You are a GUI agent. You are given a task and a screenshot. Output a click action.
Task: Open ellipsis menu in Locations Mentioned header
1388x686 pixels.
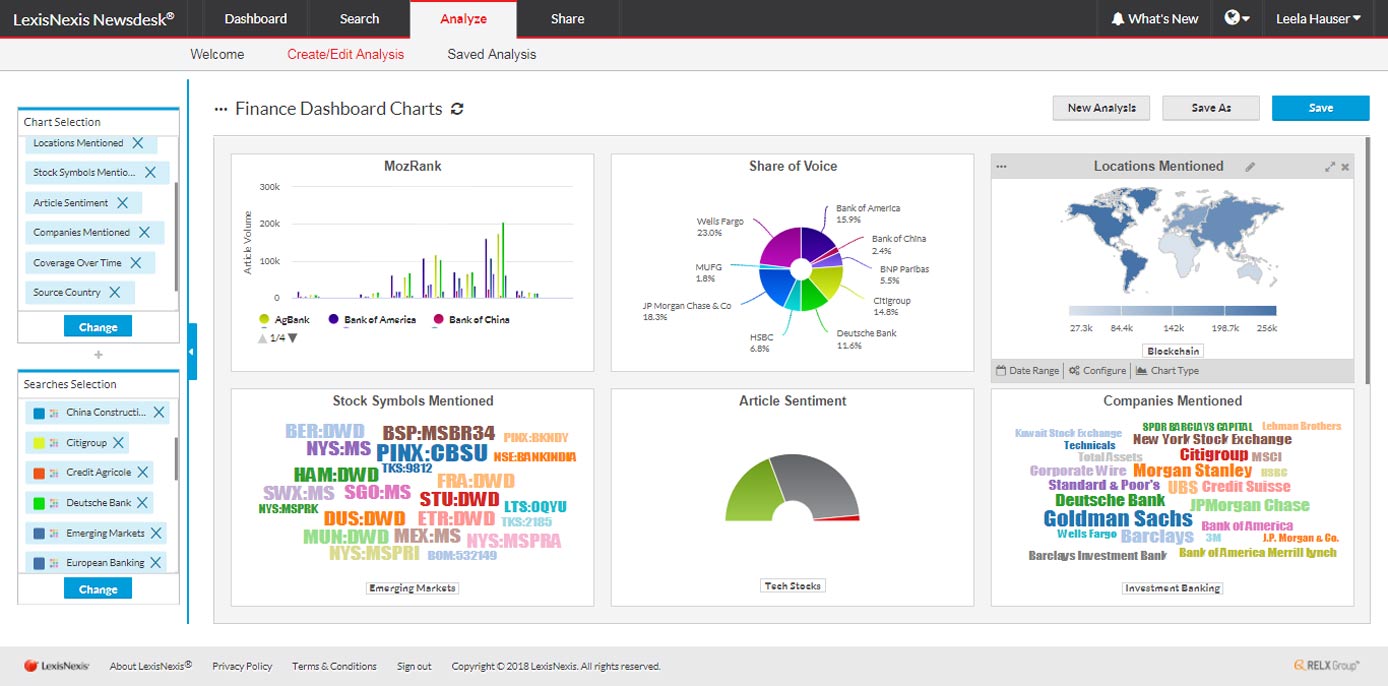tap(1002, 167)
